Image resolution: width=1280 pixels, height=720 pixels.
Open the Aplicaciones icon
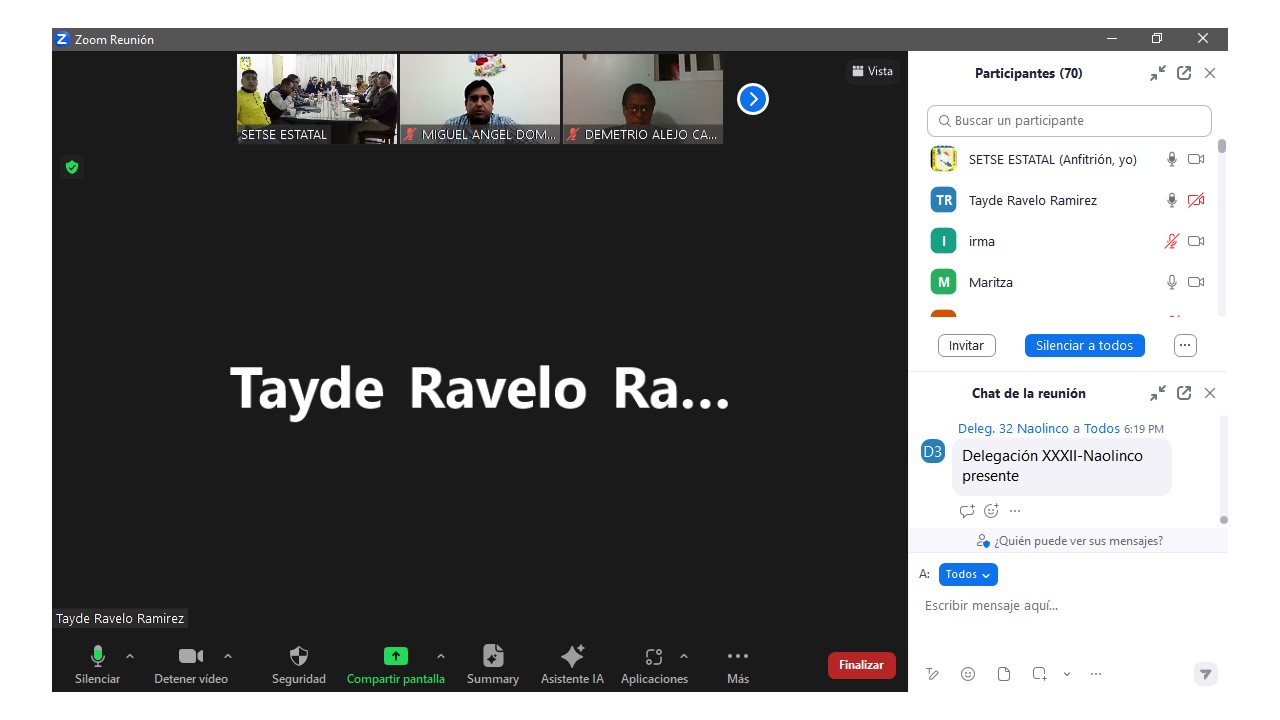(x=654, y=657)
